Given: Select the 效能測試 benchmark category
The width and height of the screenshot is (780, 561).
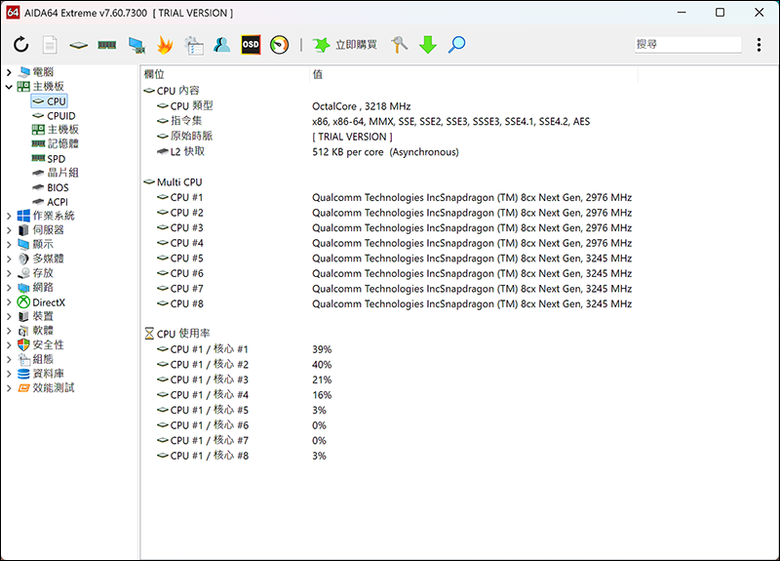Looking at the screenshot, I should pos(46,388).
